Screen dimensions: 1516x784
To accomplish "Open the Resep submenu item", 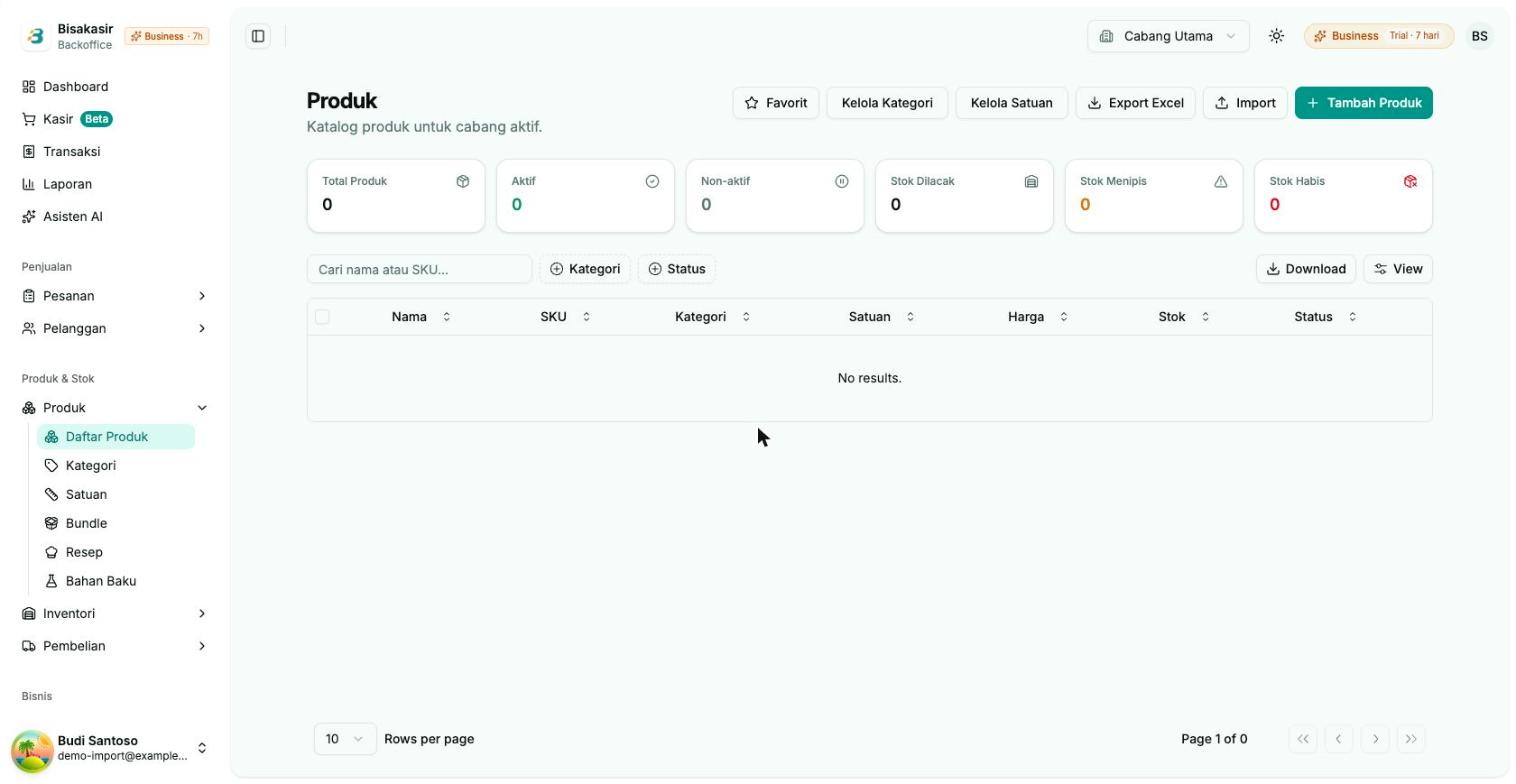I will [116, 553].
